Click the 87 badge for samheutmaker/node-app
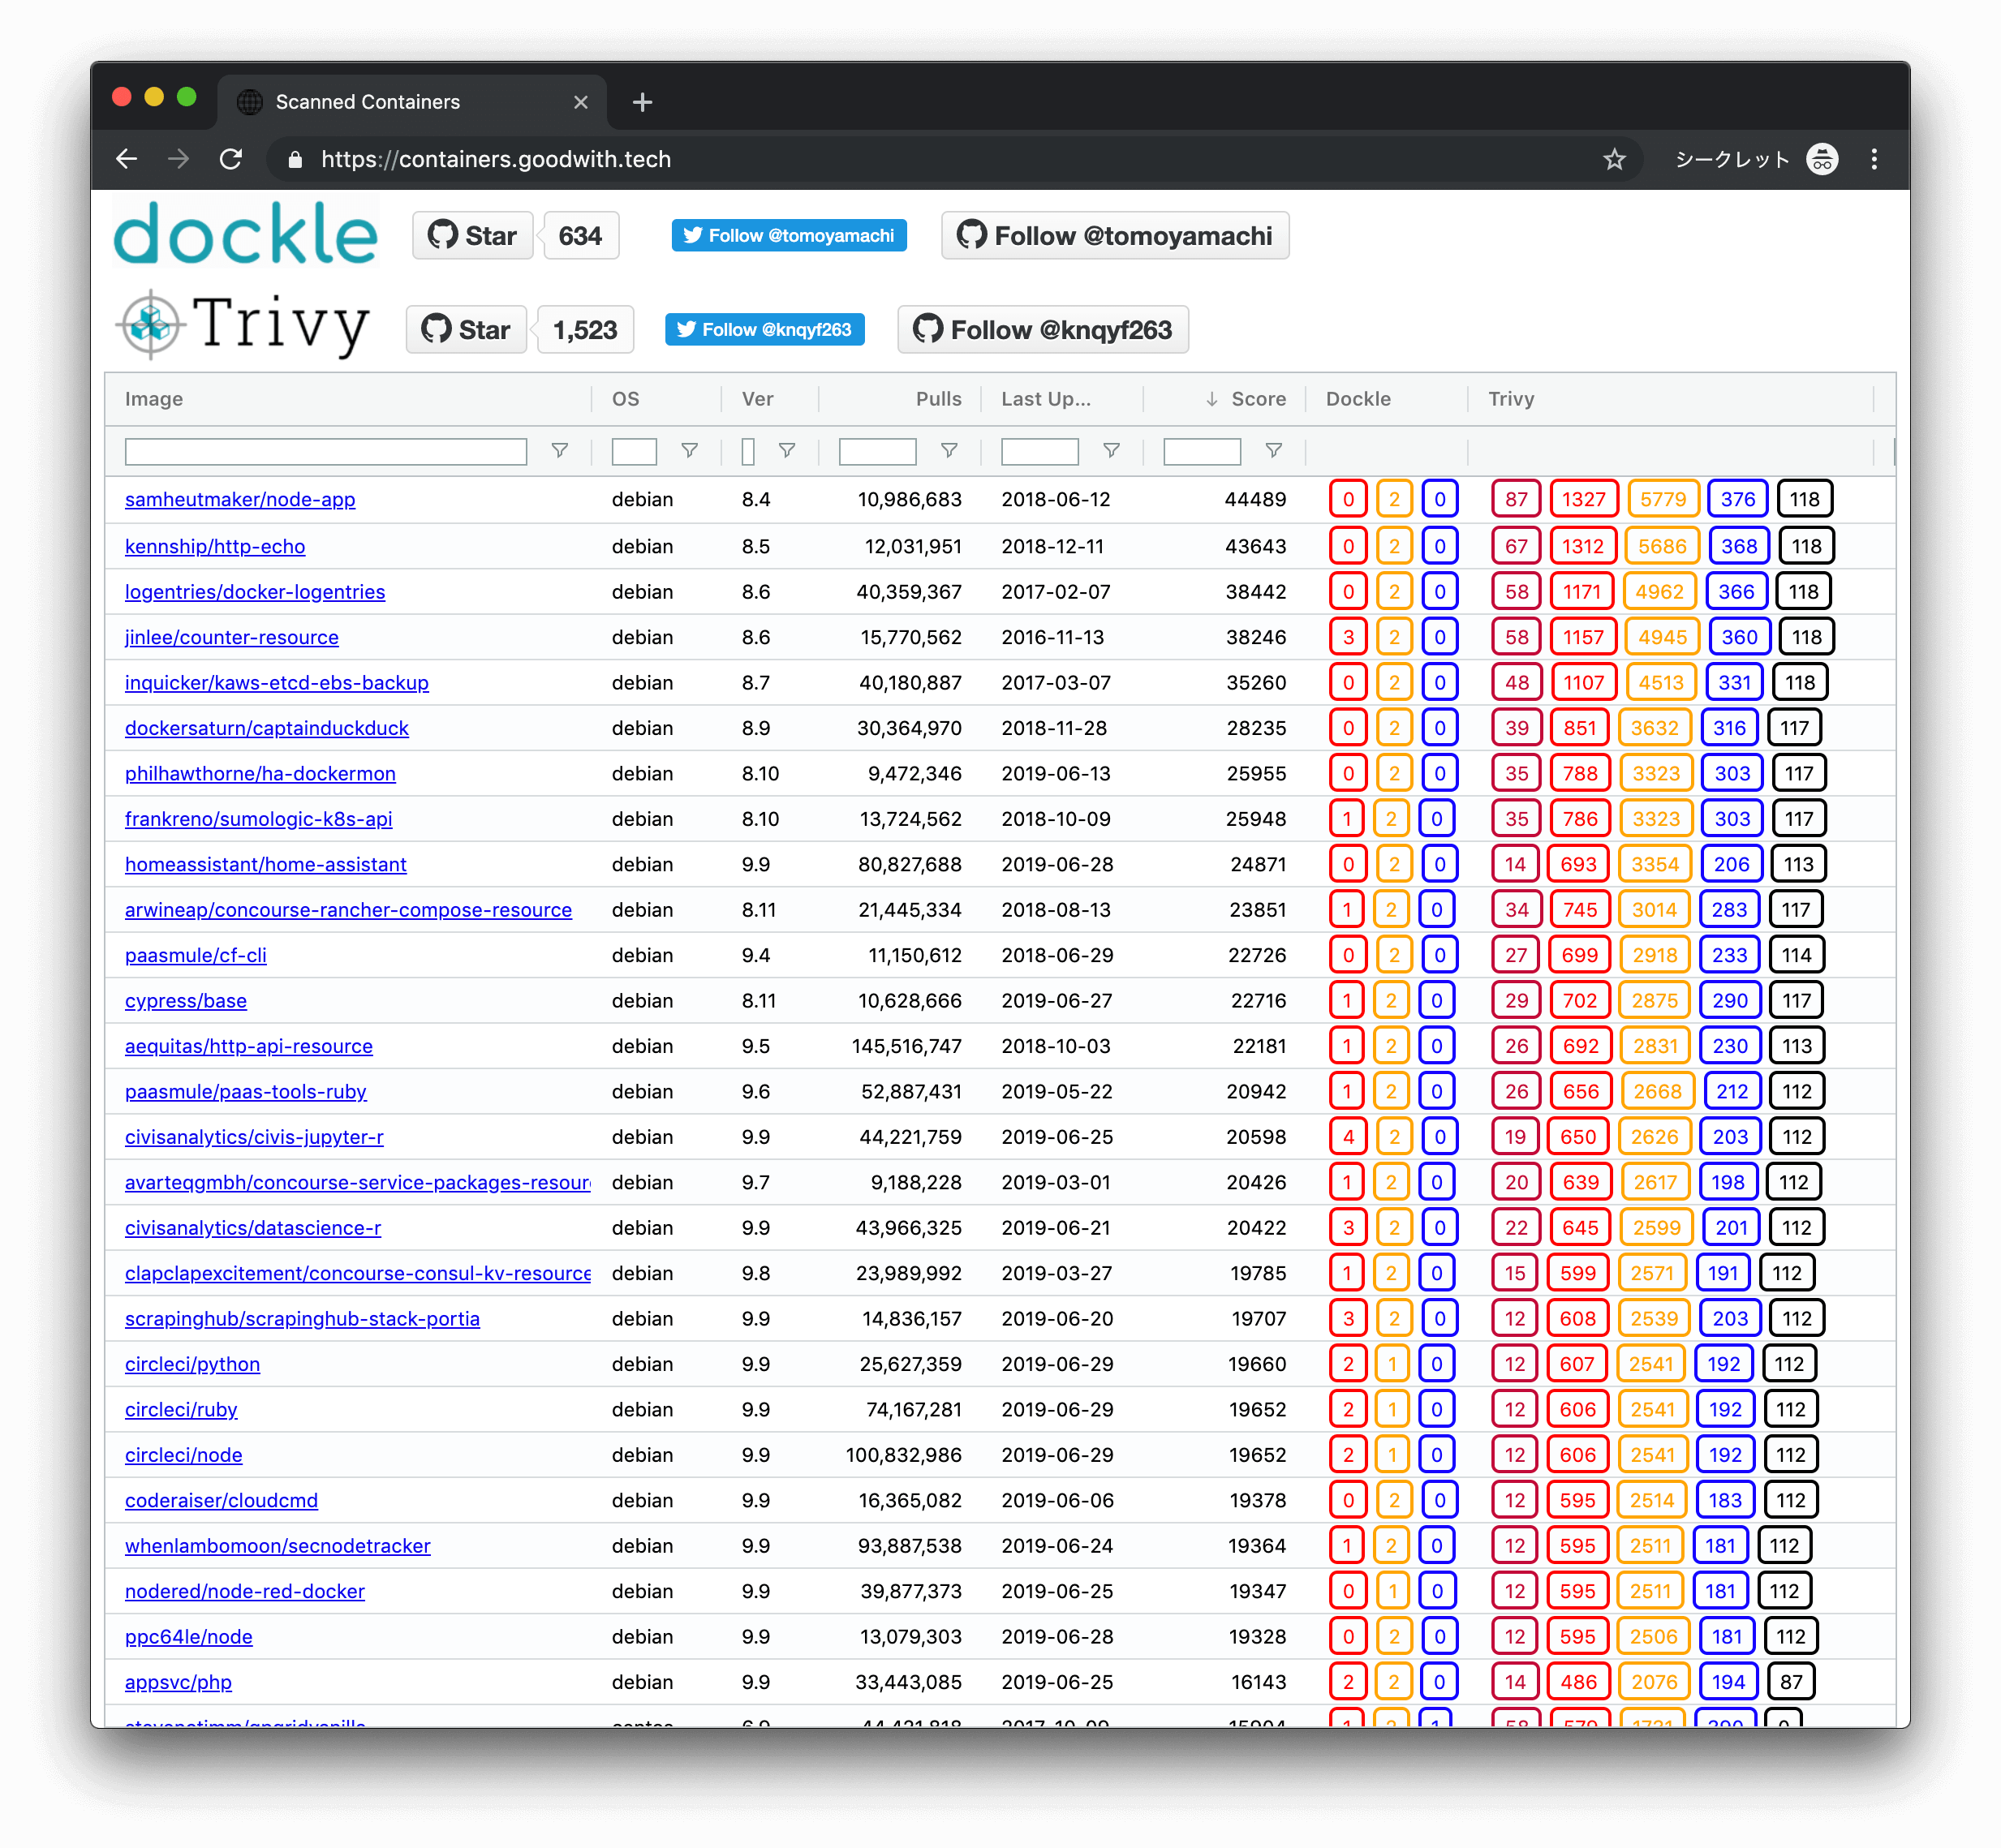This screenshot has height=1848, width=2001. tap(1516, 499)
